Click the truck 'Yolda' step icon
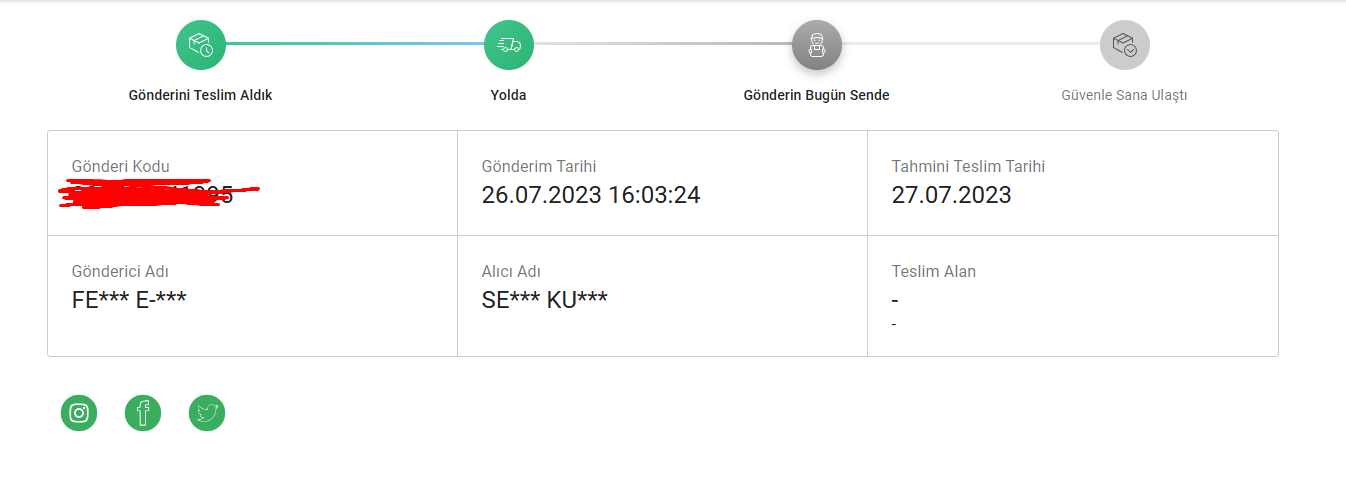Viewport: 1346px width, 493px height. (x=509, y=44)
